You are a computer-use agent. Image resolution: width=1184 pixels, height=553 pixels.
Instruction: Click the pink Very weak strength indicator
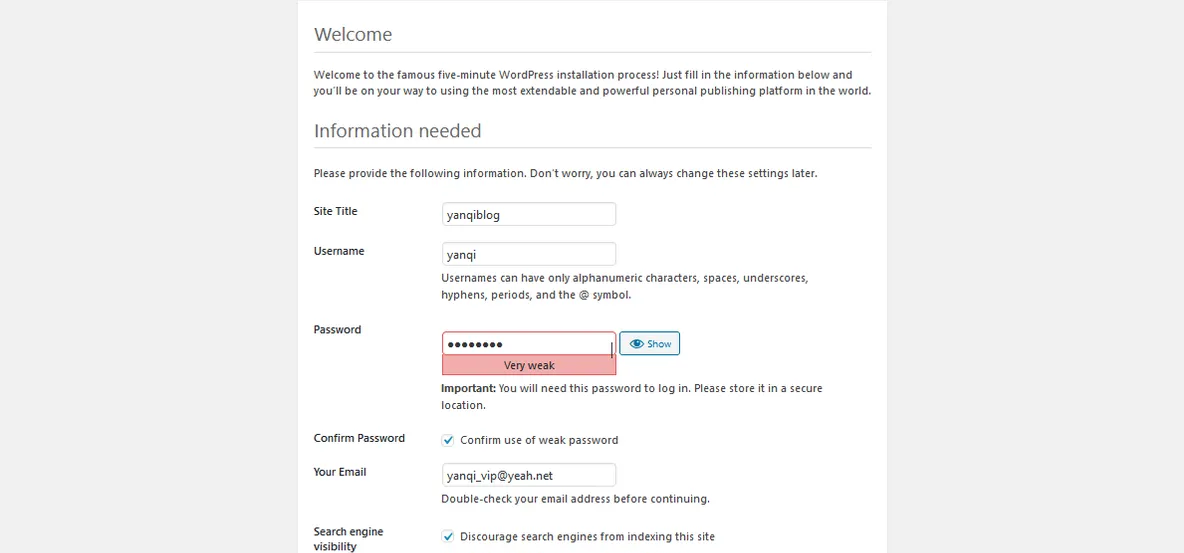click(x=529, y=365)
